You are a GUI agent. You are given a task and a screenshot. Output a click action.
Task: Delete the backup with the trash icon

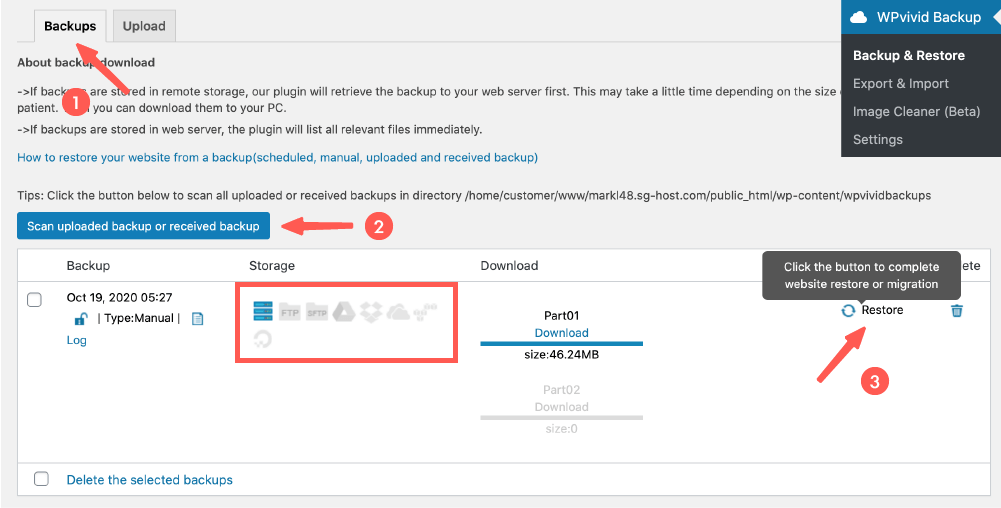point(956,311)
